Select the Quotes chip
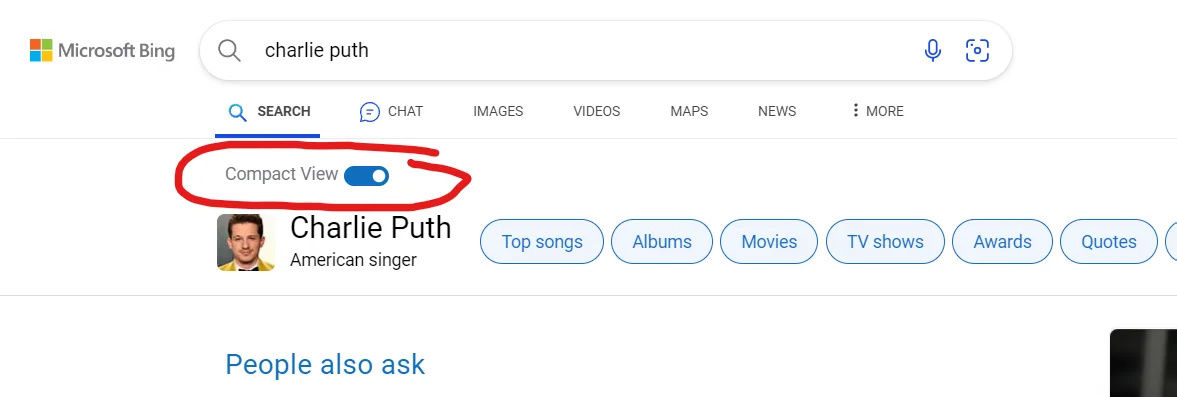 tap(1109, 242)
